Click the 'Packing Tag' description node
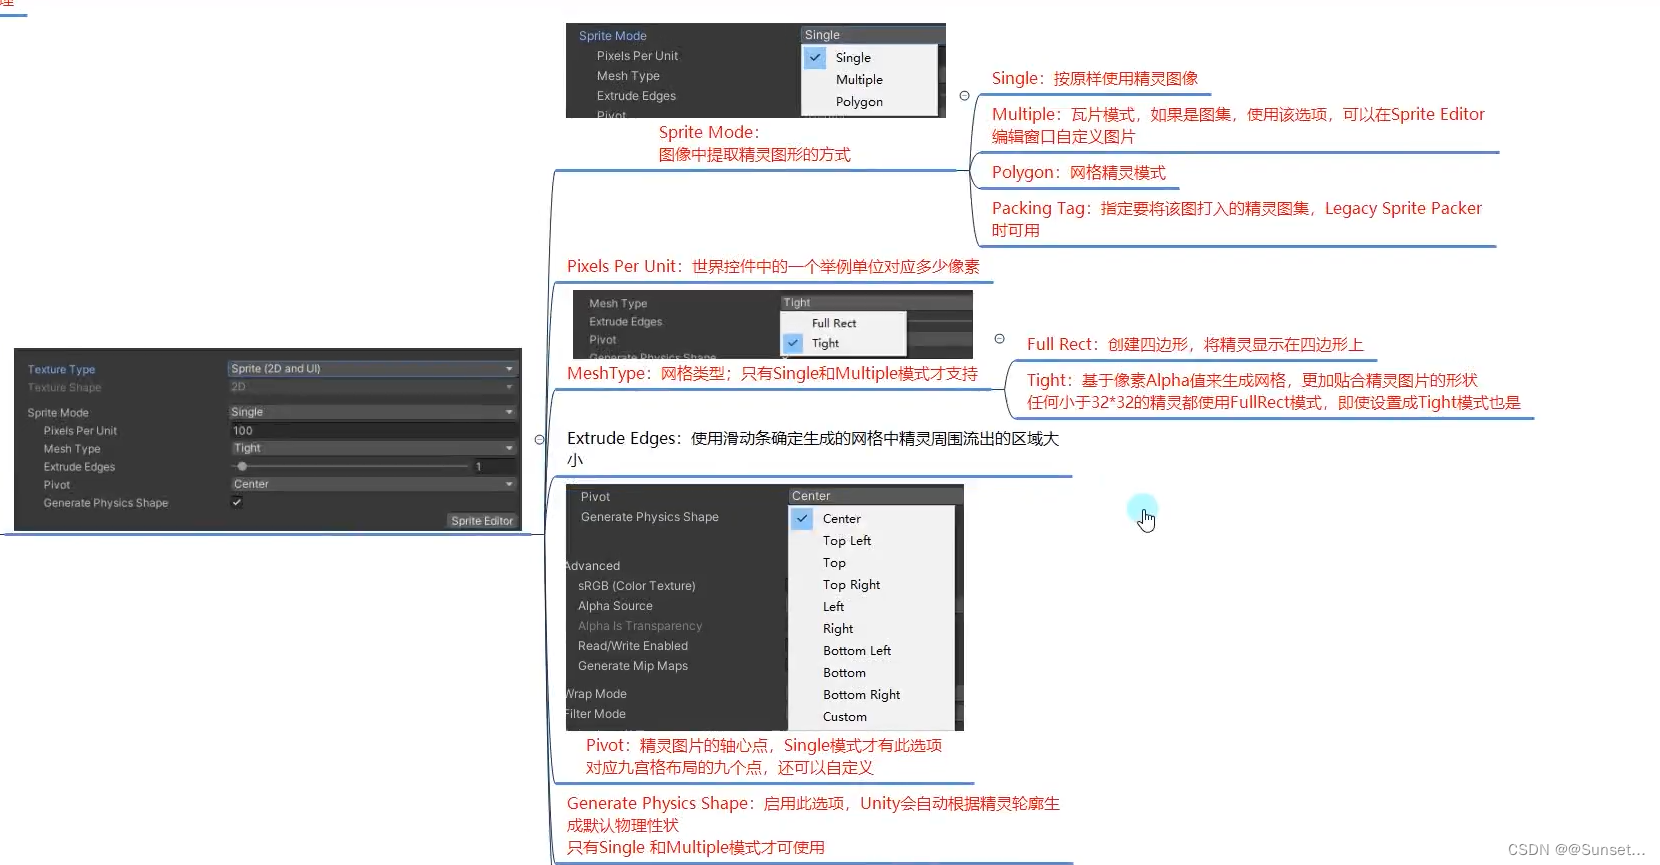 coord(1236,219)
